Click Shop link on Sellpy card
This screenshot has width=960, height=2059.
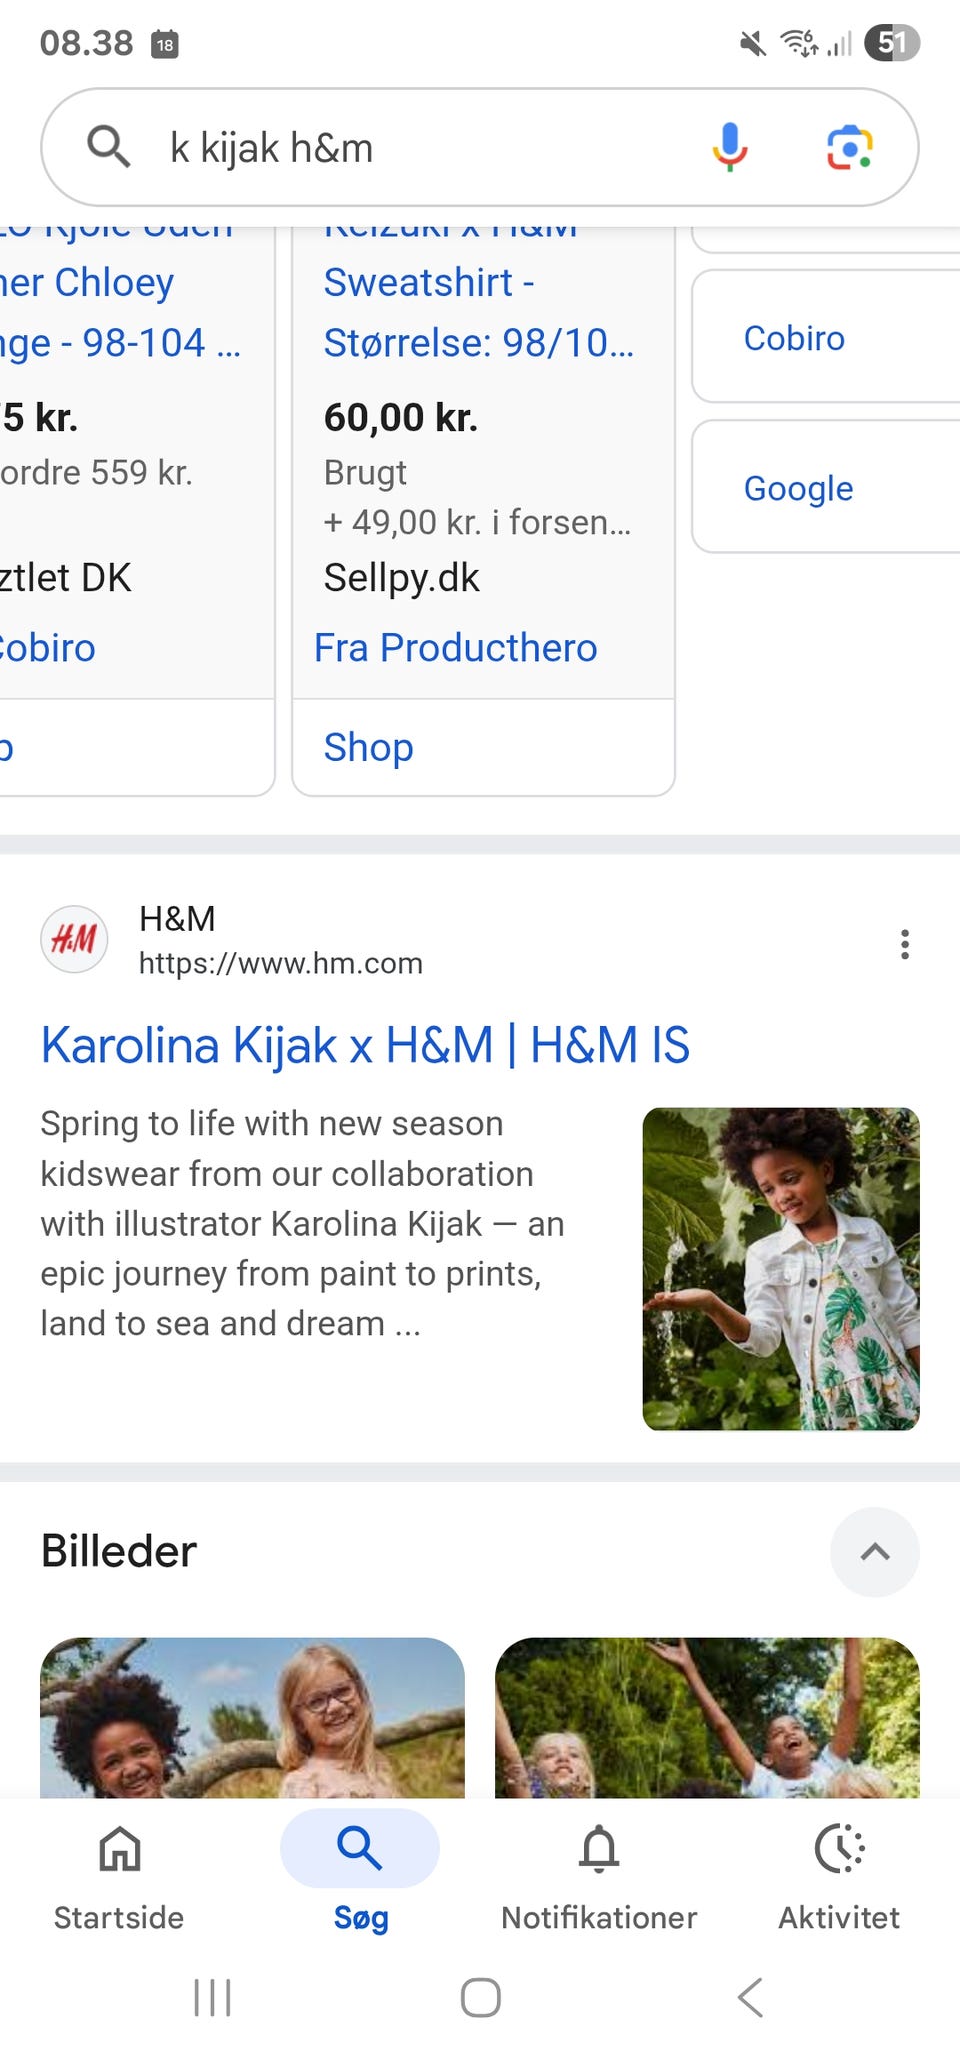click(x=368, y=747)
